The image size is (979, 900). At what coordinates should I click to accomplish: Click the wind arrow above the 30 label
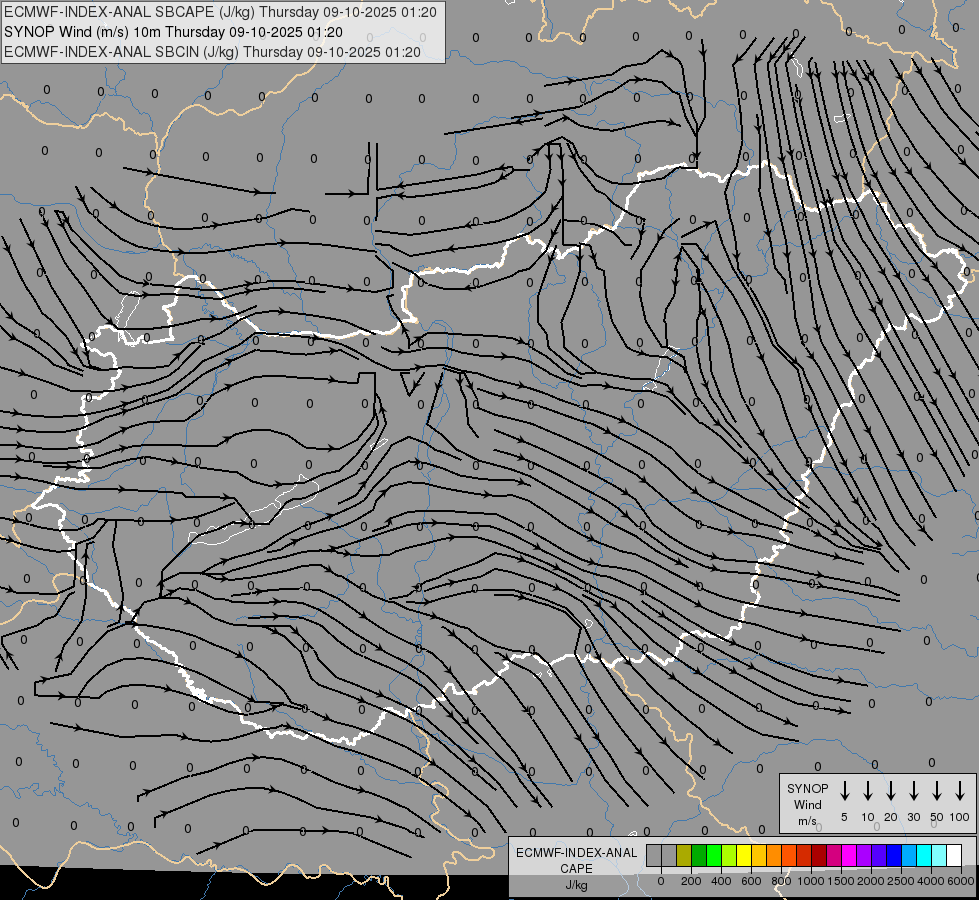click(913, 791)
